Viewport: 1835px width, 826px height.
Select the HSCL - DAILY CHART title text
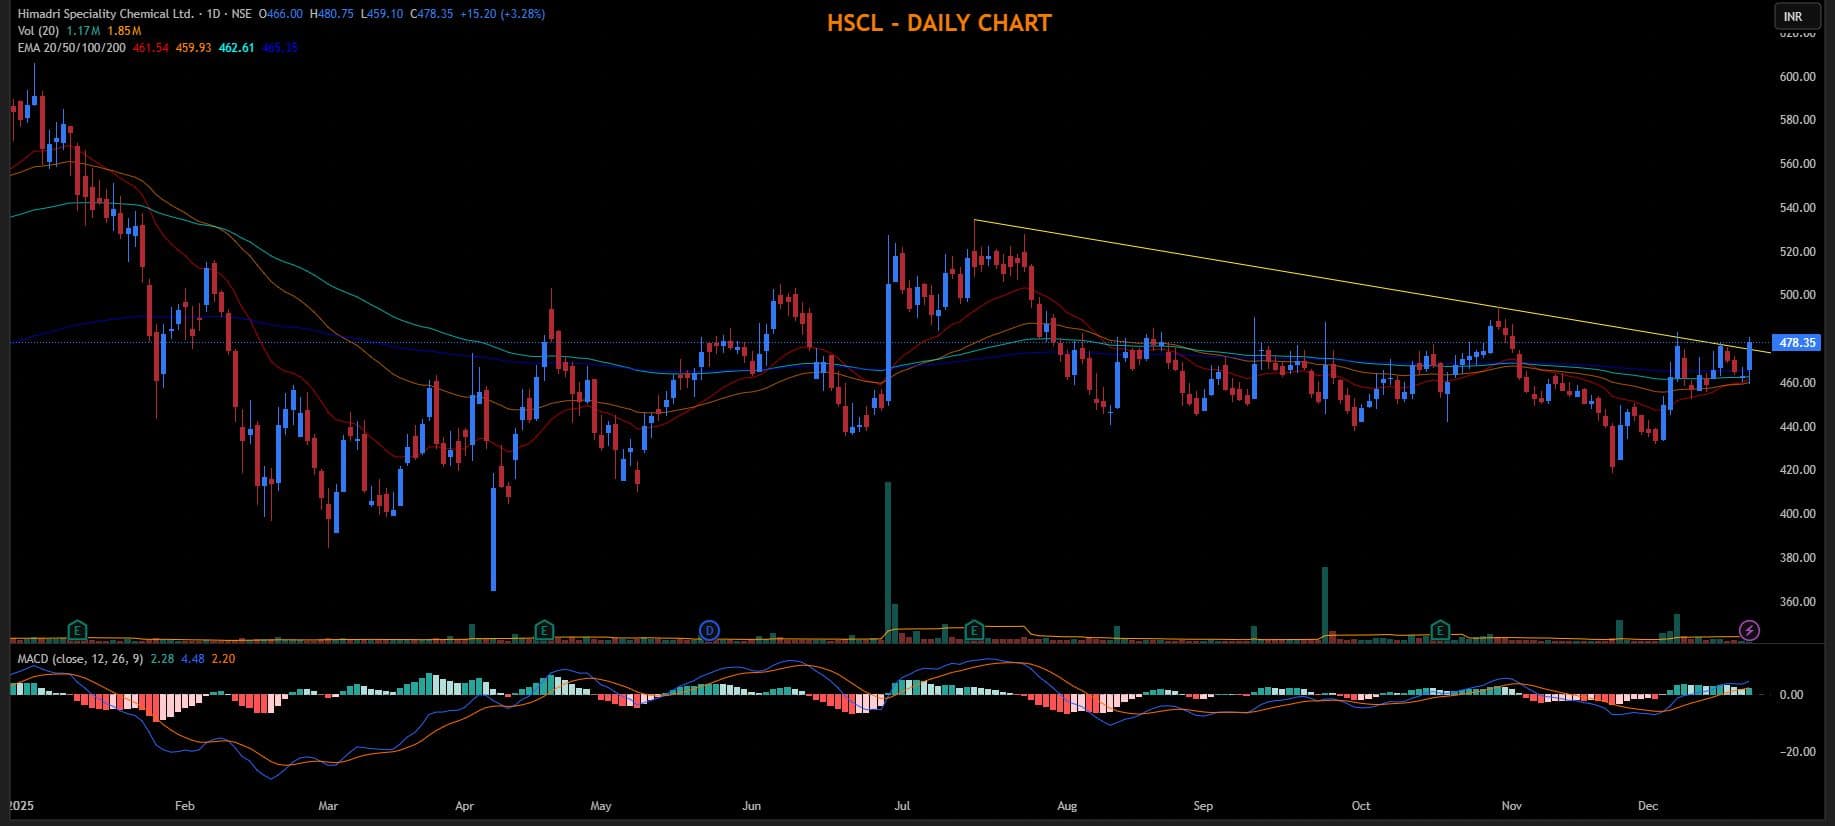[x=939, y=23]
